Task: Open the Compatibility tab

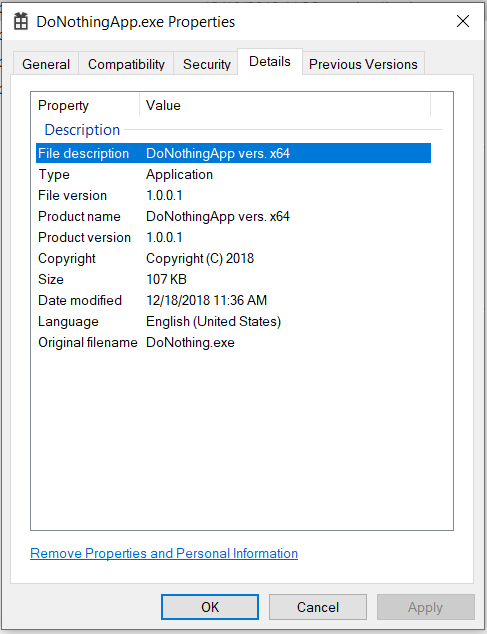Action: click(126, 64)
